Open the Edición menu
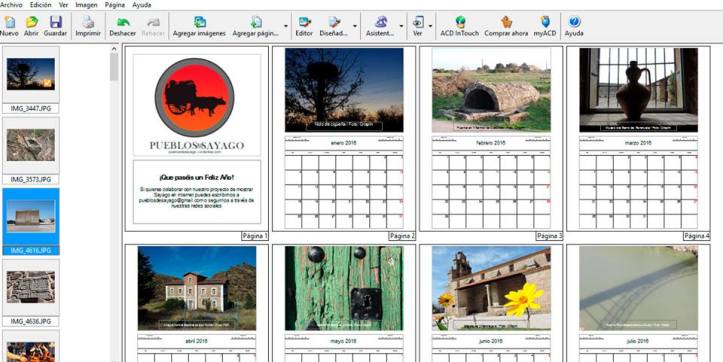Screen dimensions: 723x362 [x=41, y=5]
